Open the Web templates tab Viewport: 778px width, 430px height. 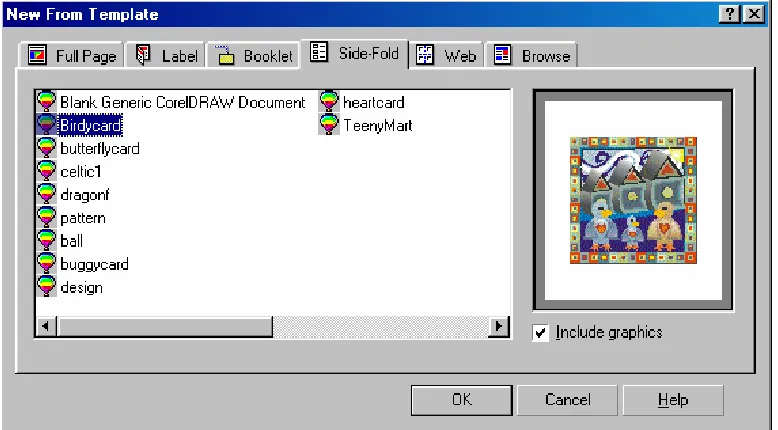pos(446,55)
